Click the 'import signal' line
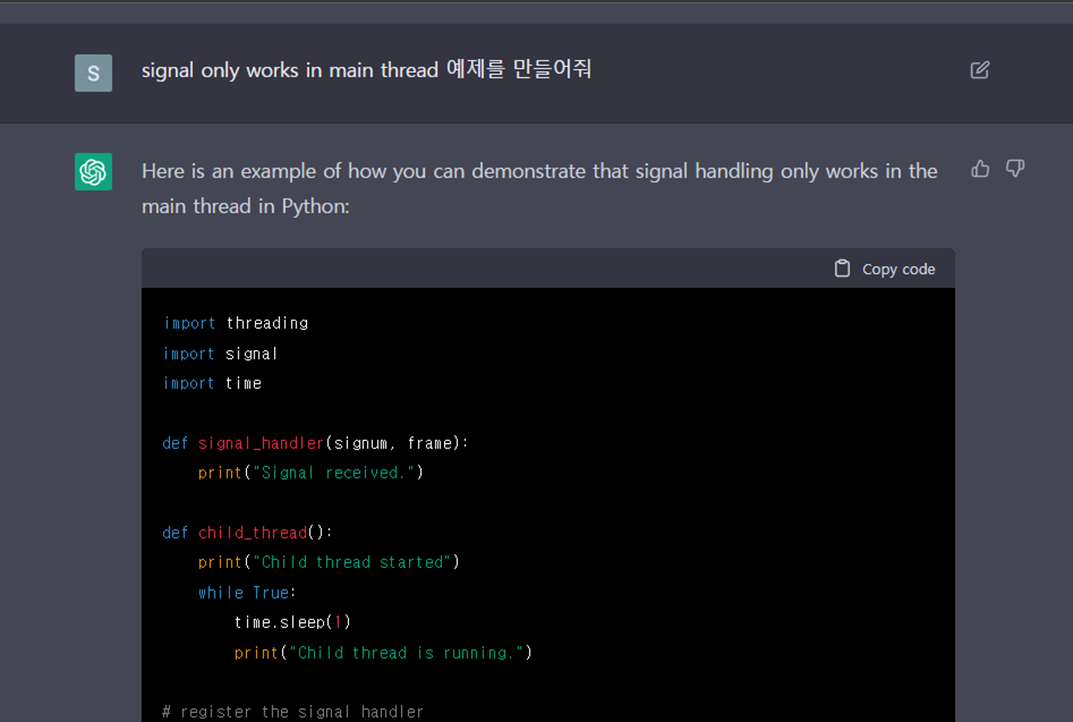The width and height of the screenshot is (1073, 722). tap(219, 353)
